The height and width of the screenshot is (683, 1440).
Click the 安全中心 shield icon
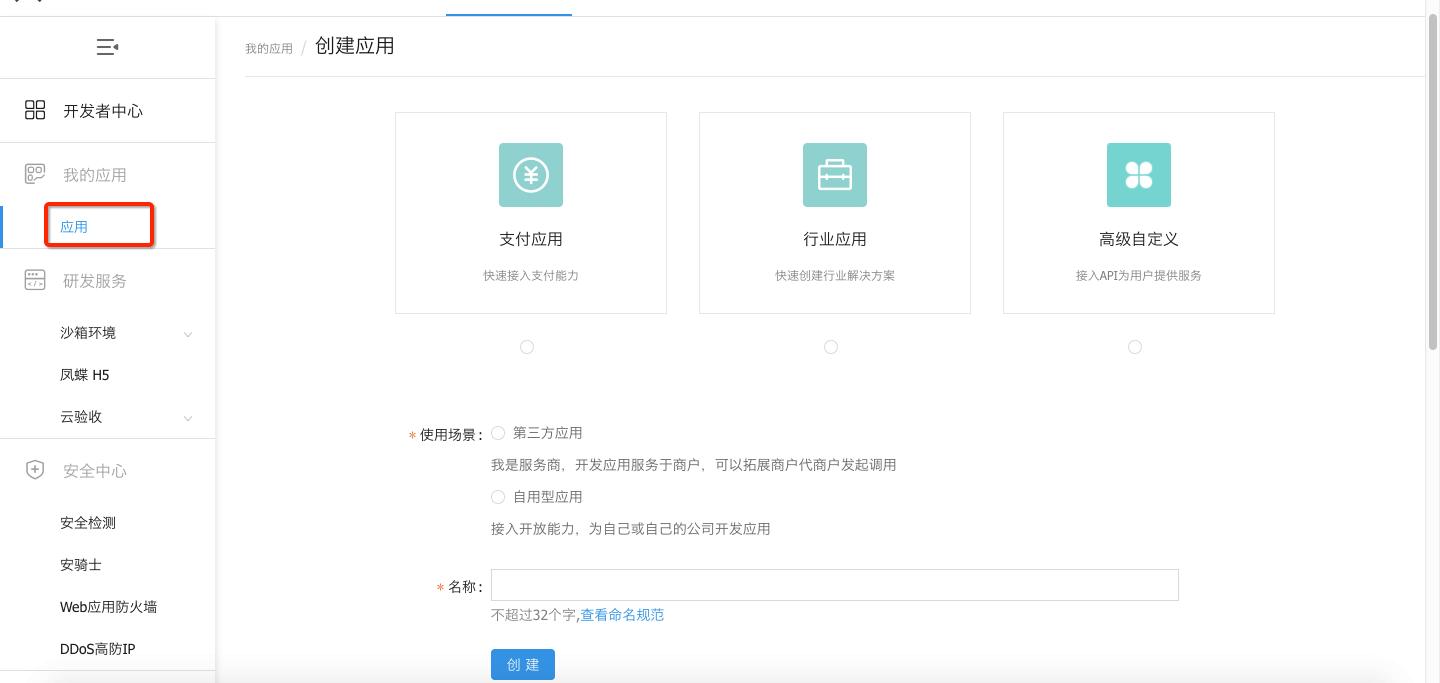point(35,470)
